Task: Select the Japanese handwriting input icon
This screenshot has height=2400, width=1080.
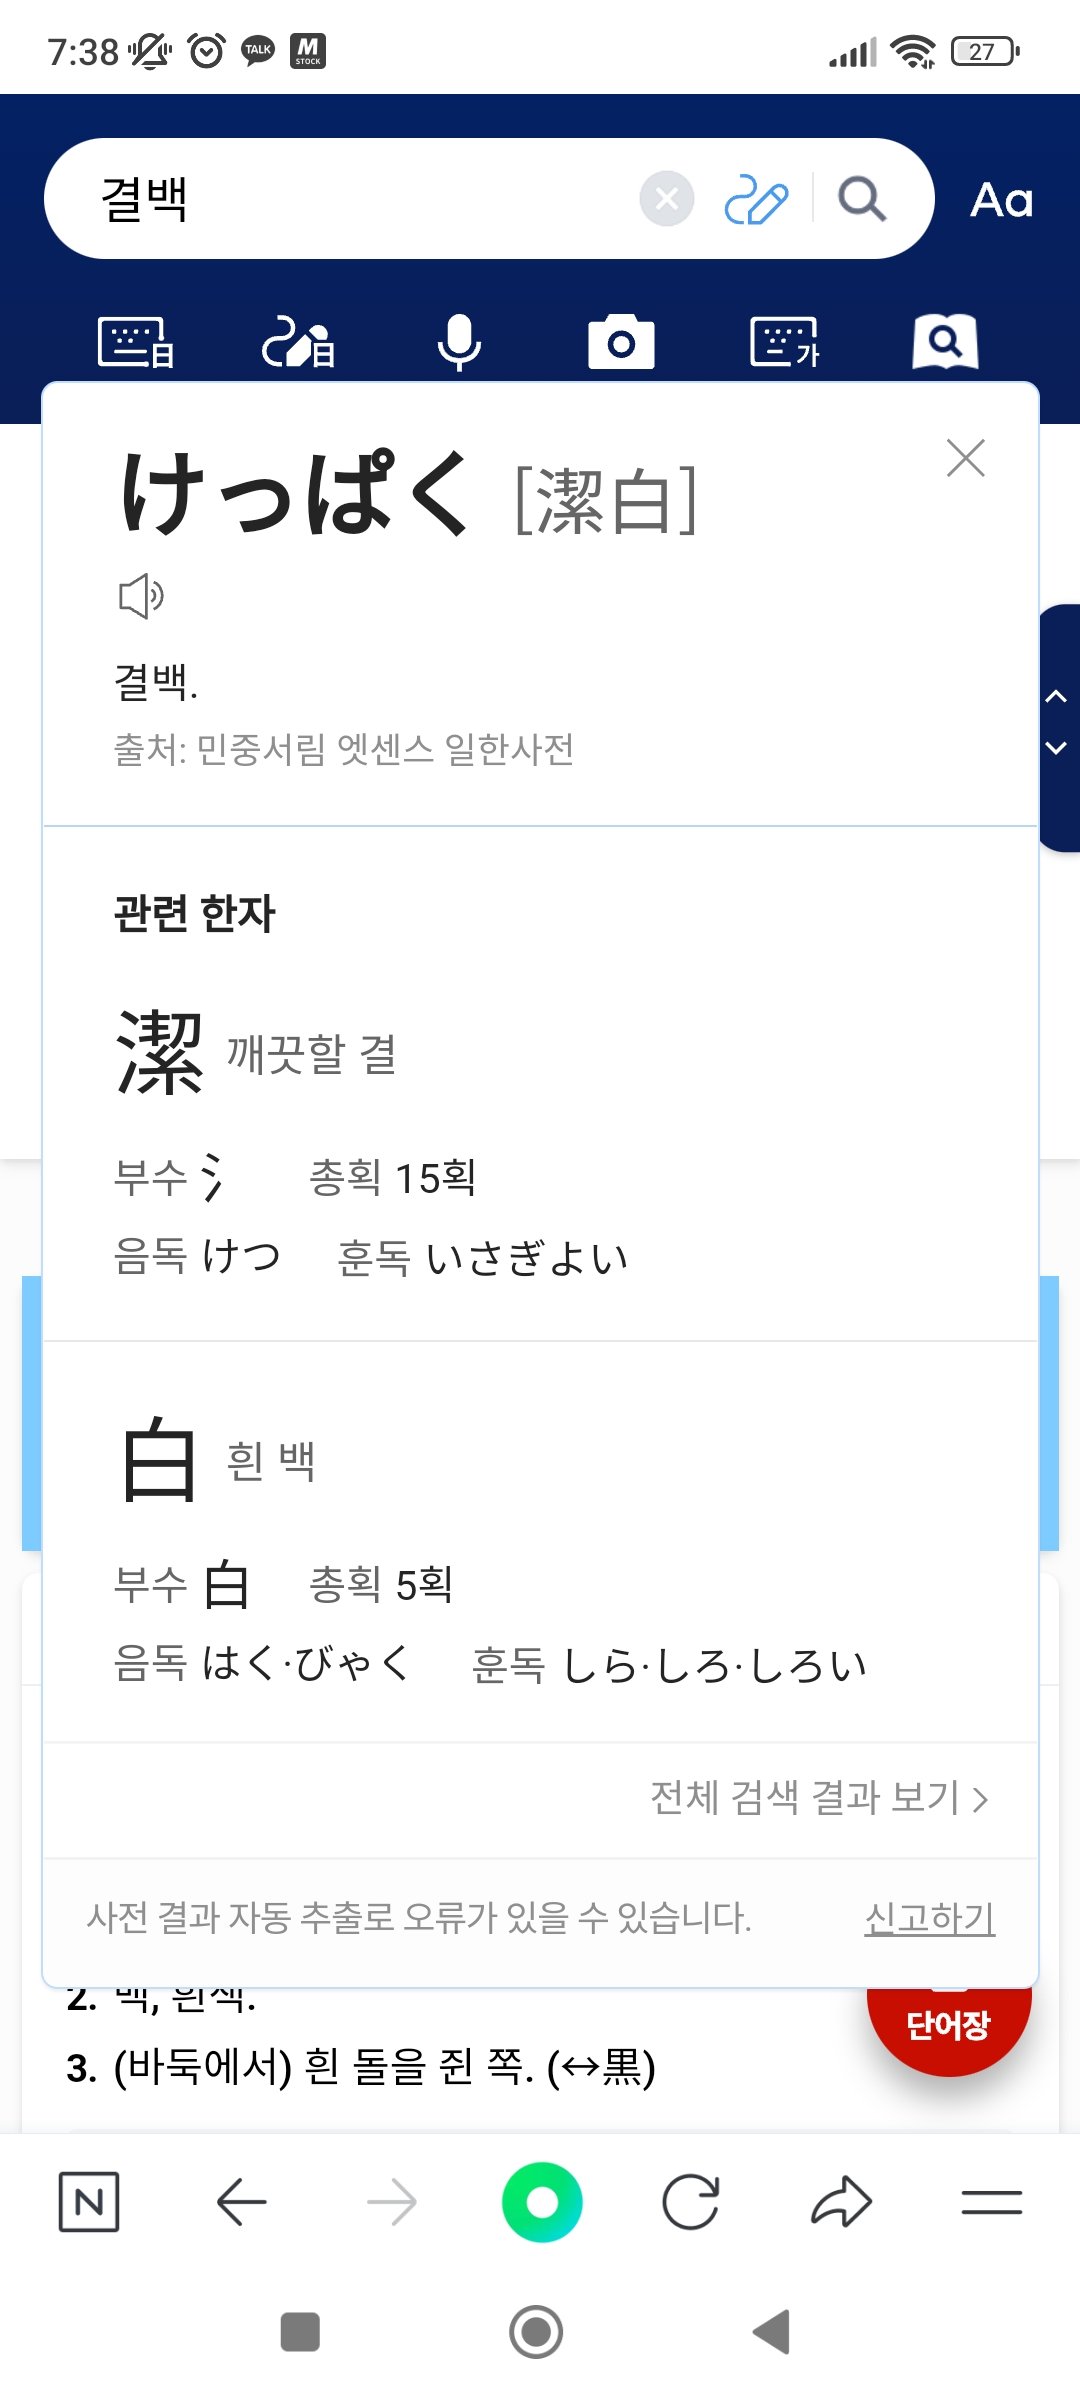Action: tap(298, 343)
